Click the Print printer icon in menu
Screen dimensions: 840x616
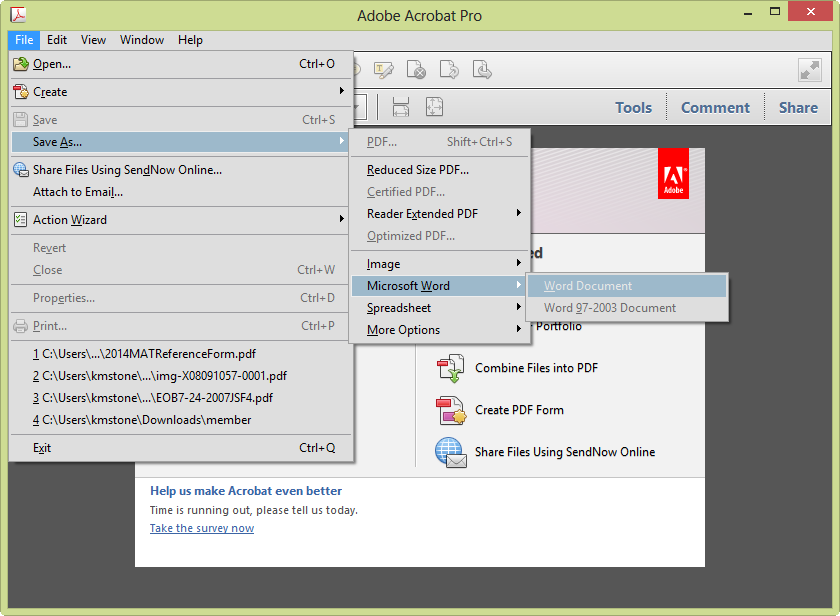(20, 326)
